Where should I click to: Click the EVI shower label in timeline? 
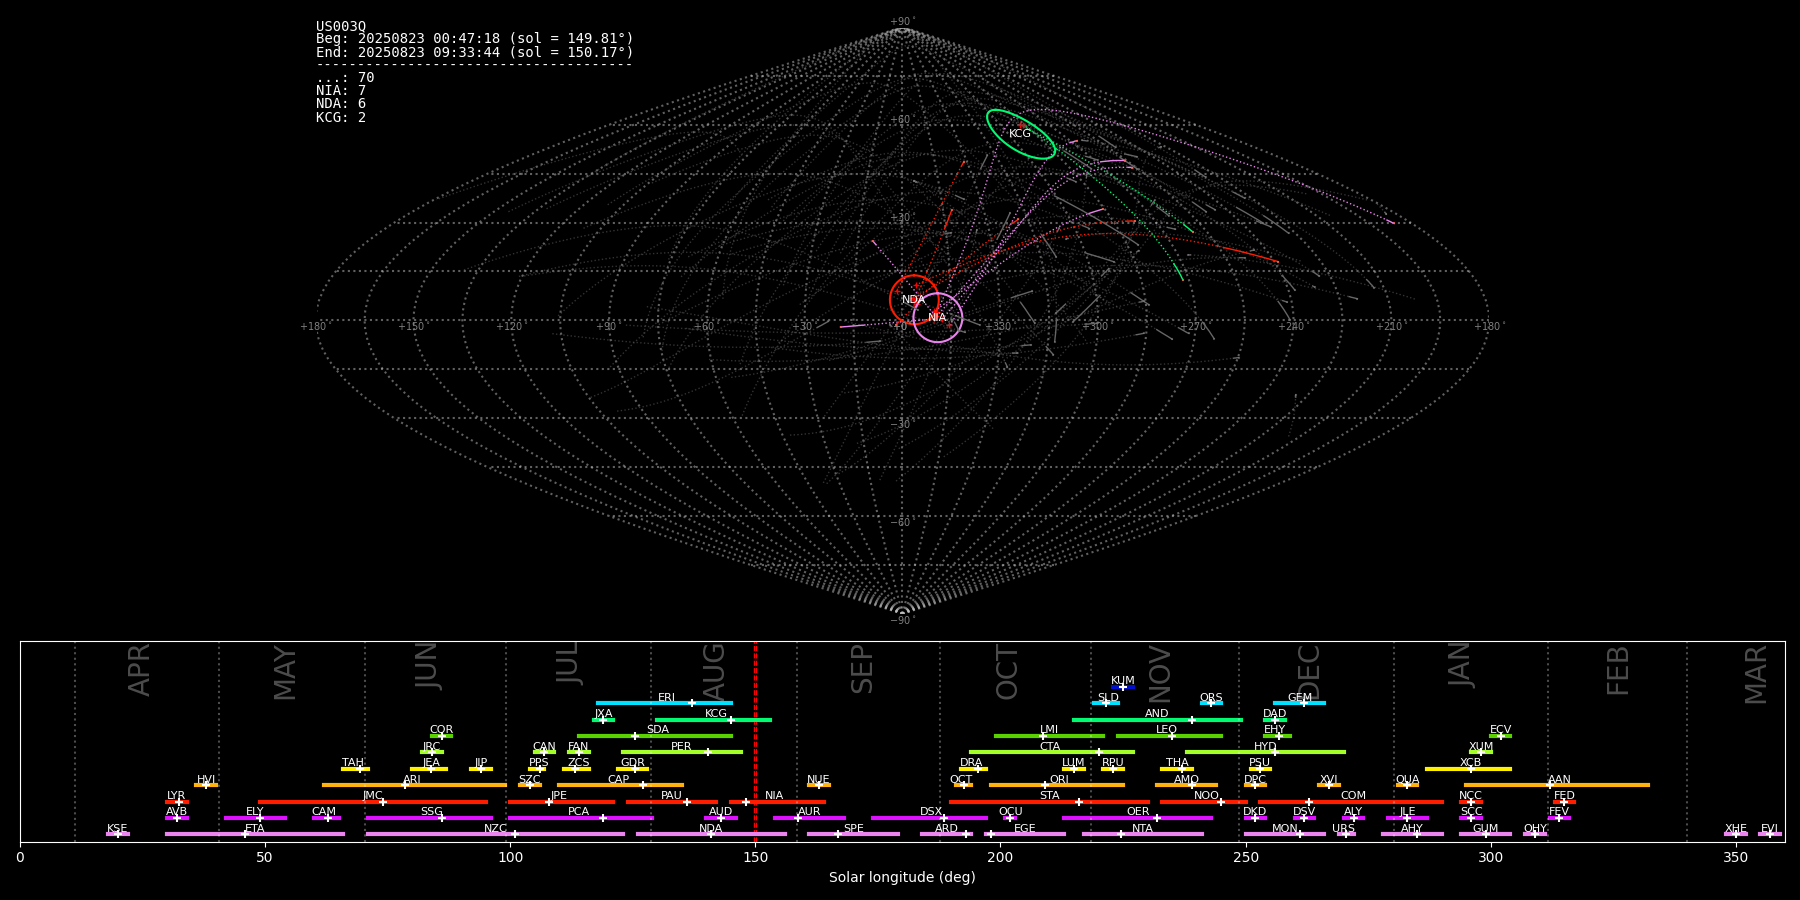(x=1769, y=829)
